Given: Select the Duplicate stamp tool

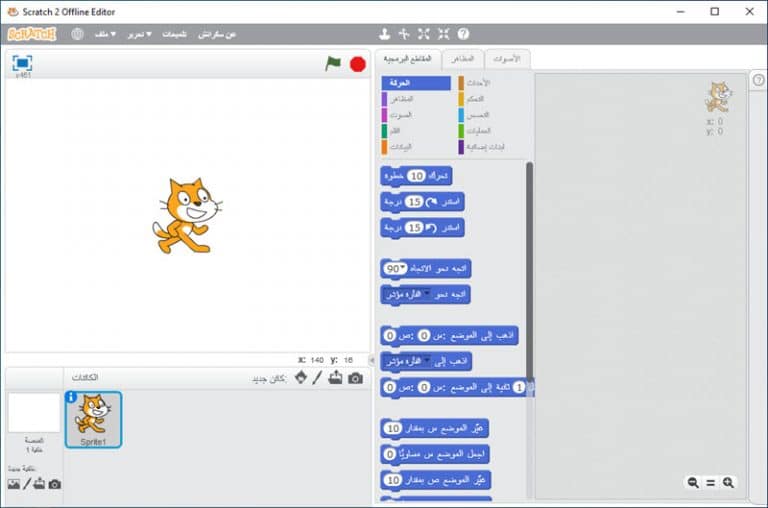Looking at the screenshot, I should (x=384, y=34).
